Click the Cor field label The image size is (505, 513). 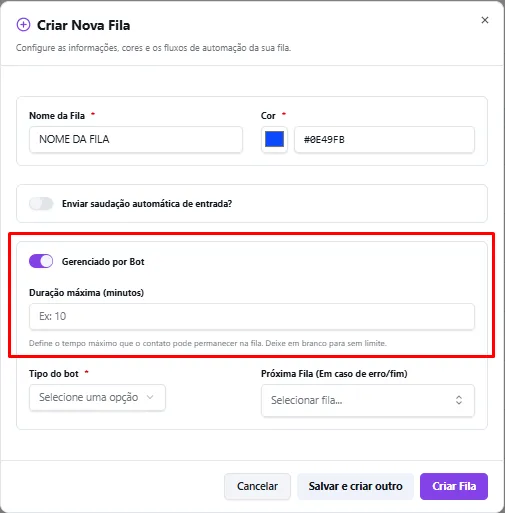point(268,116)
